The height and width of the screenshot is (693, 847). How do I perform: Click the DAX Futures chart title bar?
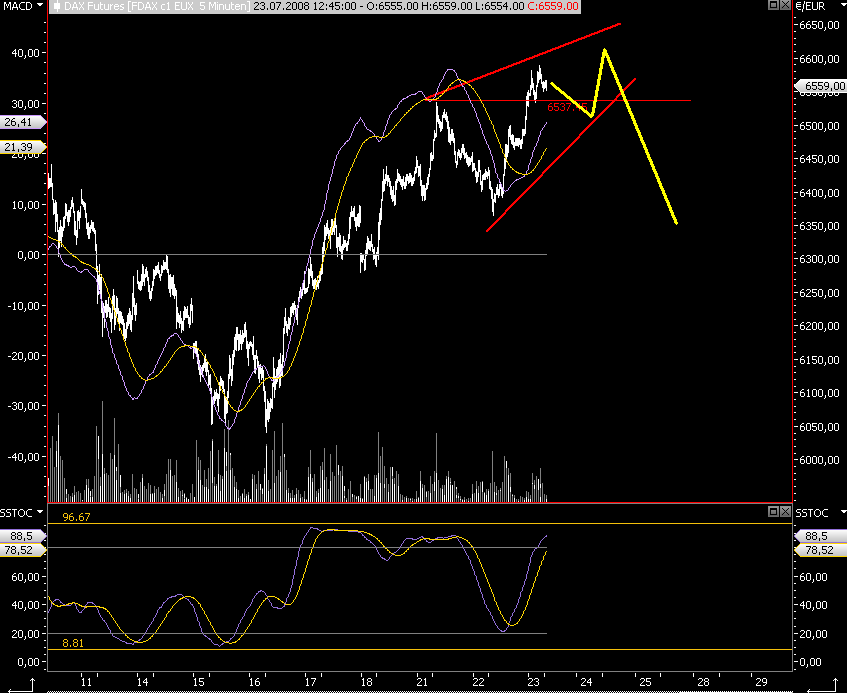click(x=315, y=6)
